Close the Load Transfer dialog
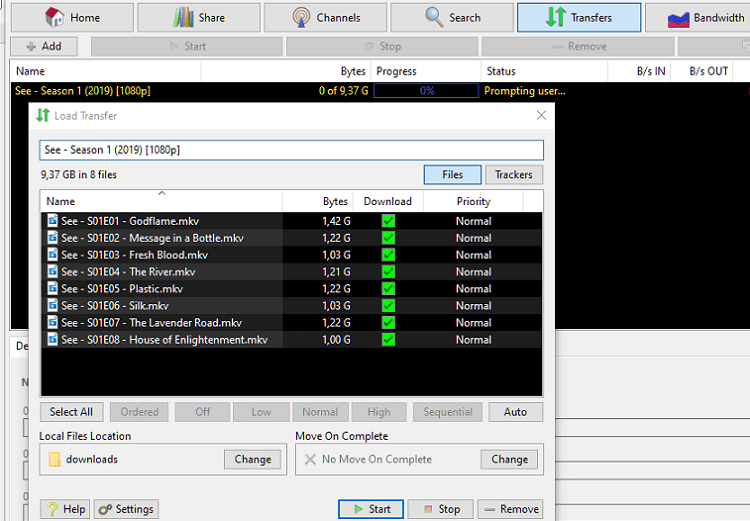The height and width of the screenshot is (521, 750). [541, 115]
